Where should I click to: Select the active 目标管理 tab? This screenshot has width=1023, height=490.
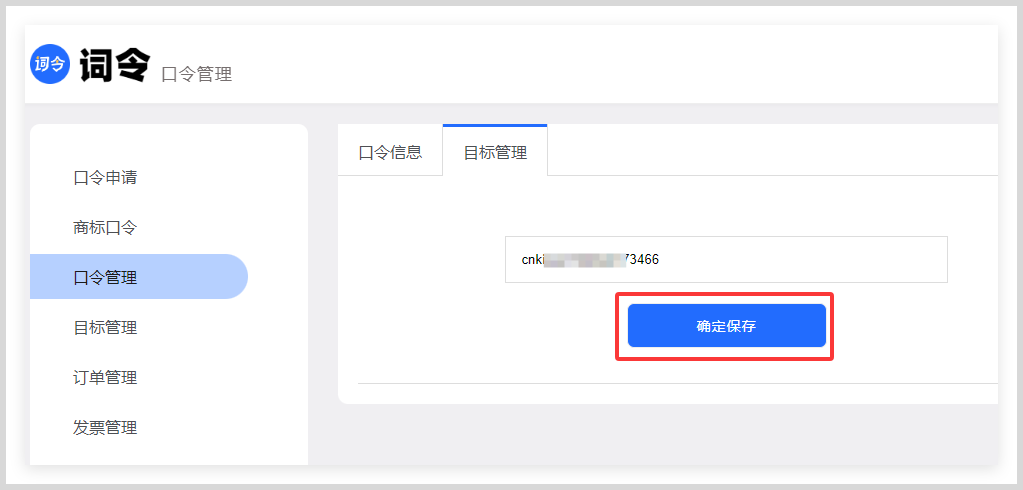tap(495, 151)
